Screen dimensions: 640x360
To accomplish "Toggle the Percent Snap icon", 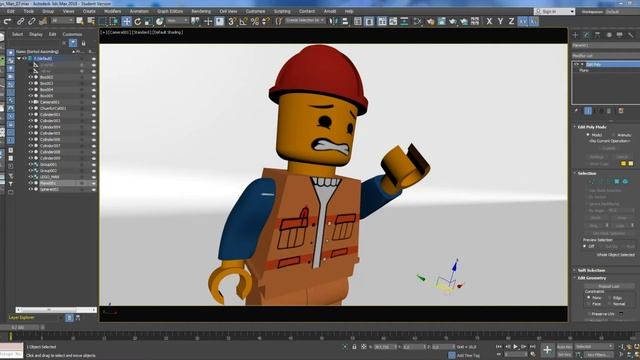I will click(x=255, y=21).
